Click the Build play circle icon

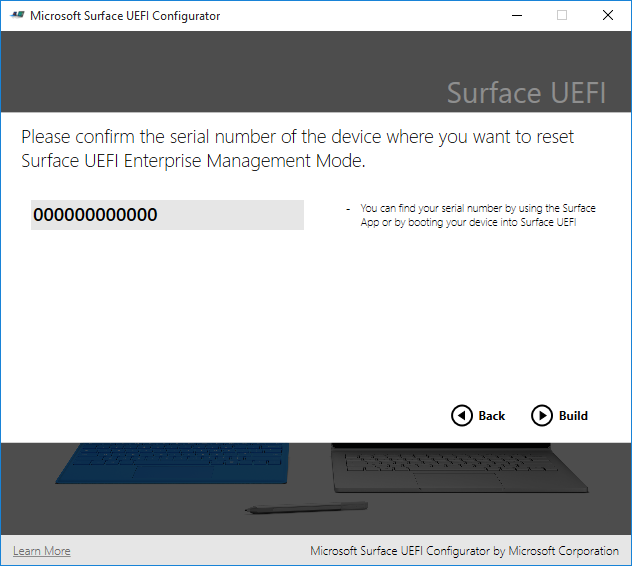pos(542,416)
